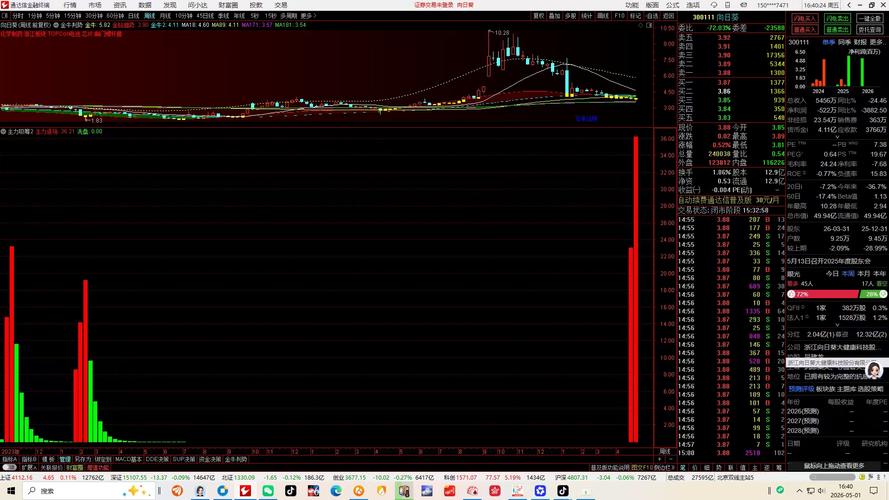Toggle the 72% / 28% buy-sell ratio bar
This screenshot has height=500, width=889.
point(837,294)
